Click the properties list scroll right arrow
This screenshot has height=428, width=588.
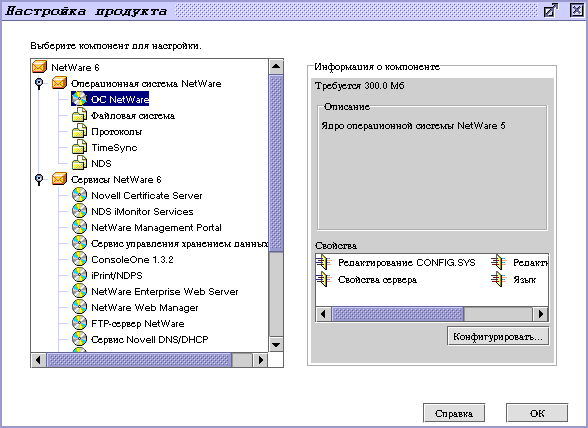click(x=540, y=314)
